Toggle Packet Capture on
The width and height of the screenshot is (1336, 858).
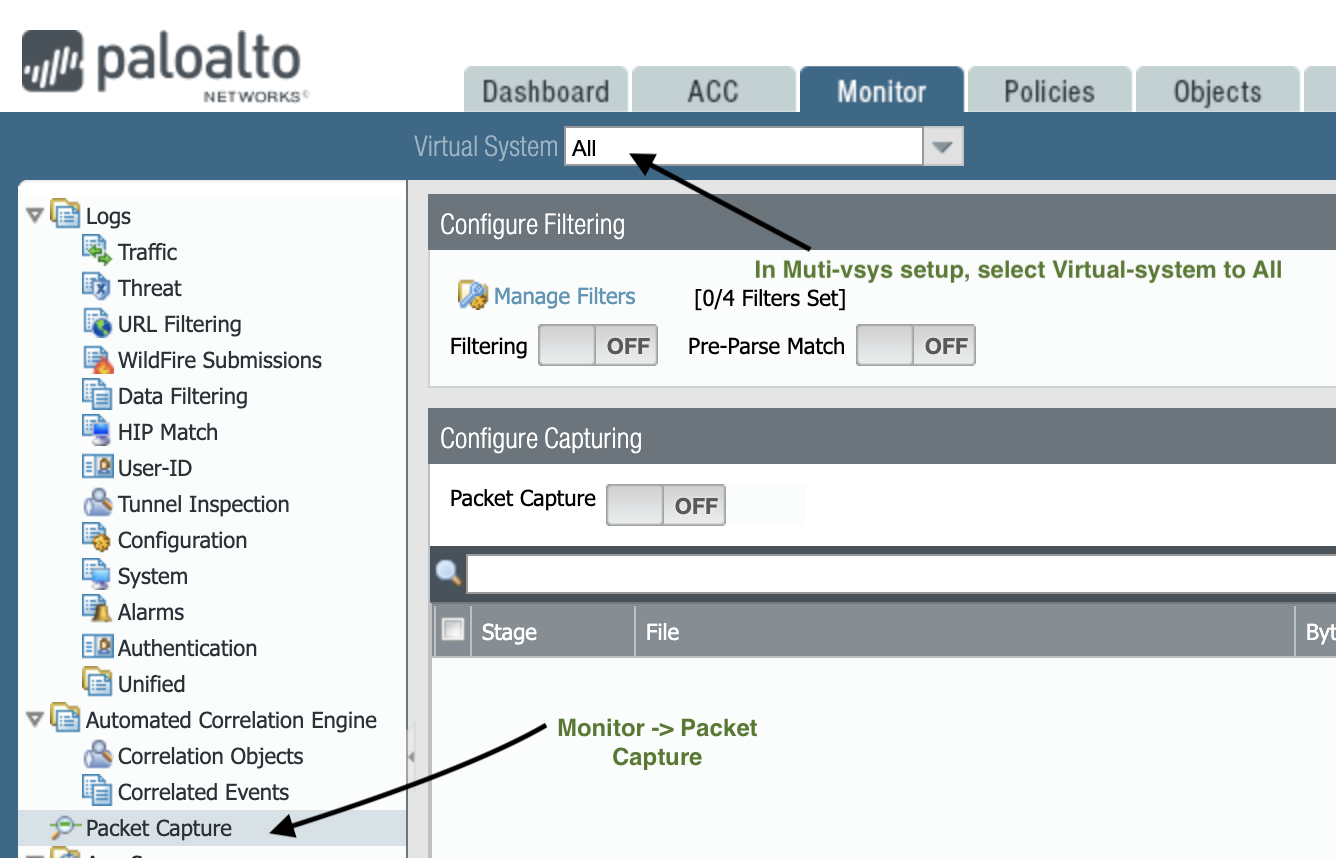point(666,505)
